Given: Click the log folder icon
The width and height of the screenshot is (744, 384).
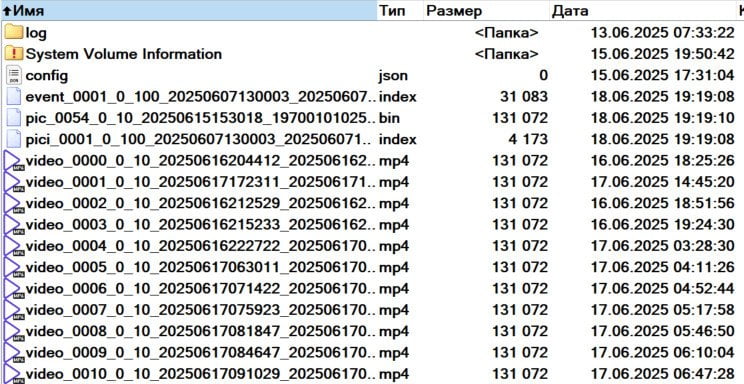Looking at the screenshot, I should coord(14,32).
